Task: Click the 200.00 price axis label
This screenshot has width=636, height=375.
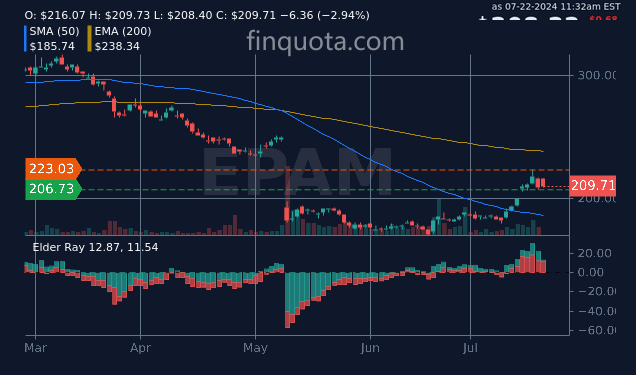Action: point(596,199)
